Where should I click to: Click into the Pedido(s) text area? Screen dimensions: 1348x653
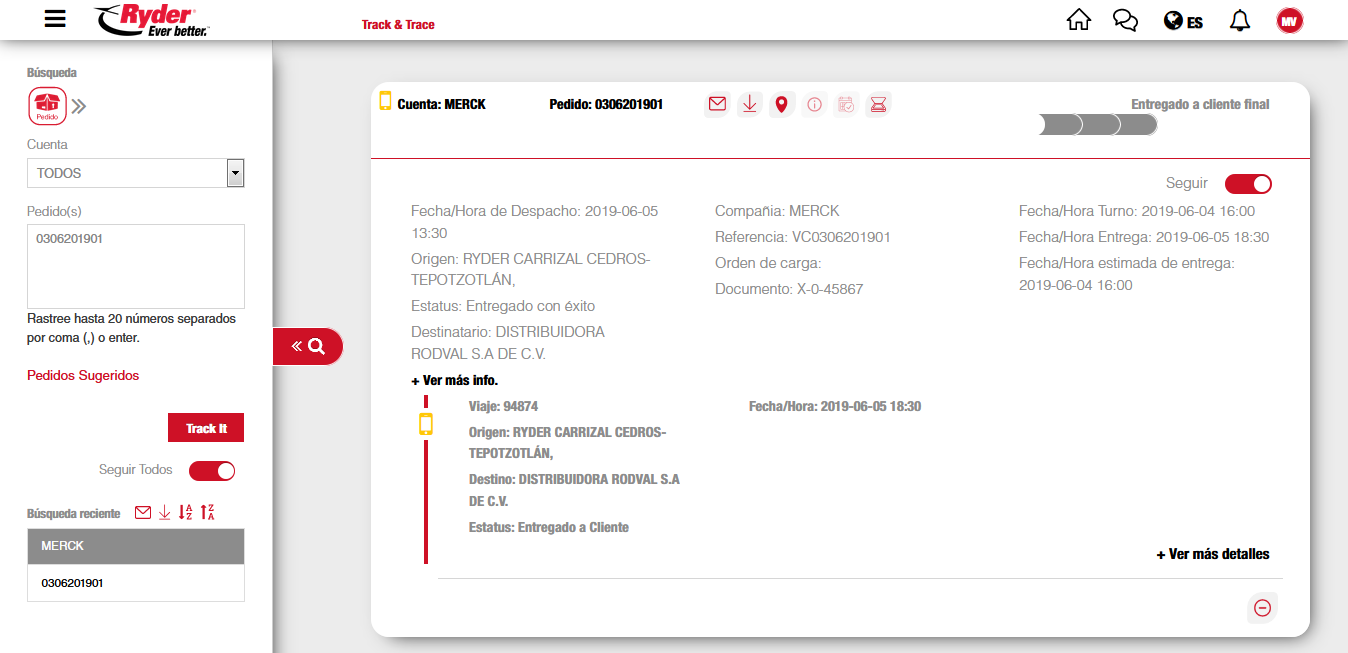point(135,266)
